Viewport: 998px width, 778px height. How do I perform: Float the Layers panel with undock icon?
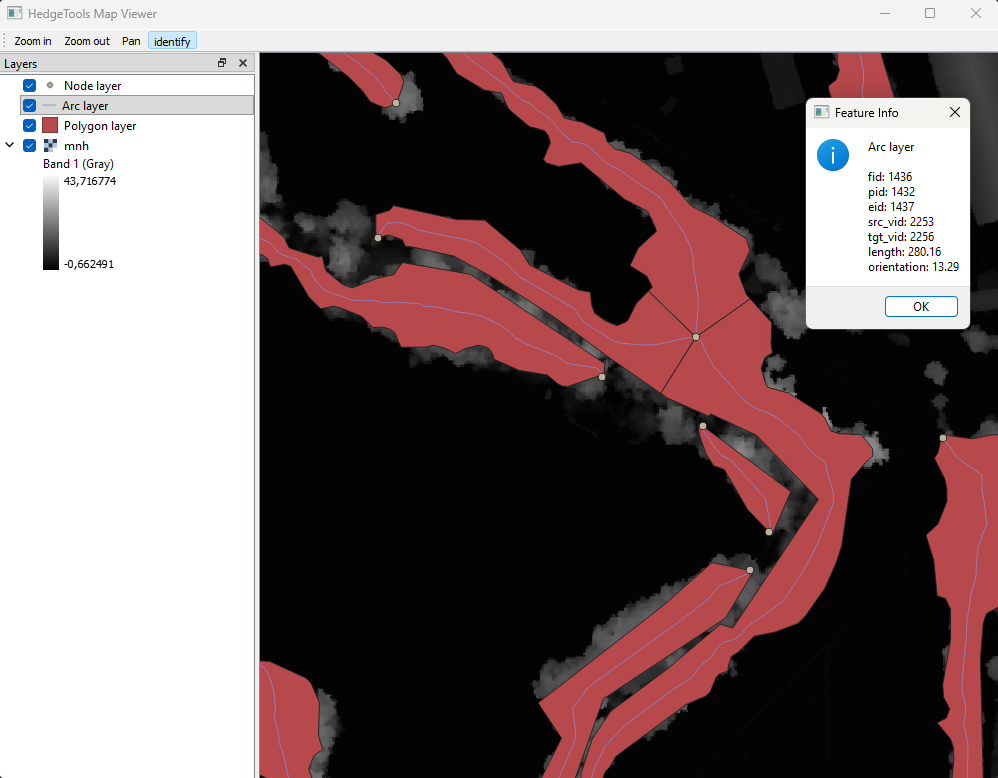[222, 63]
